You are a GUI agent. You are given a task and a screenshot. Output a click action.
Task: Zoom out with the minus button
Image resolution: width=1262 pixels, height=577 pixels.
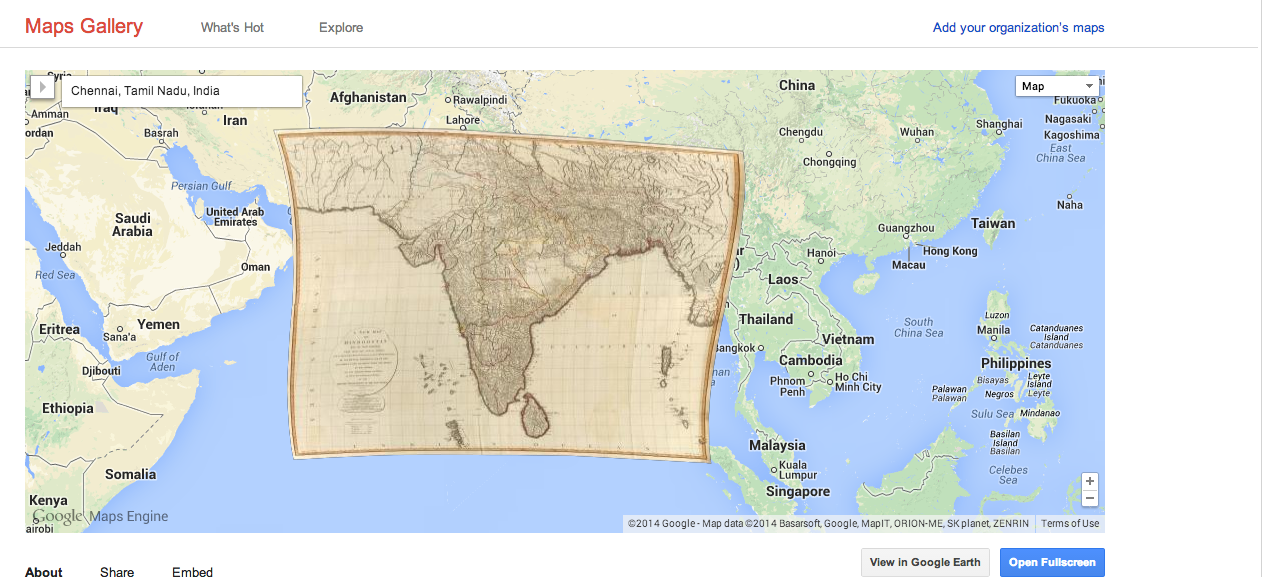tap(1090, 498)
